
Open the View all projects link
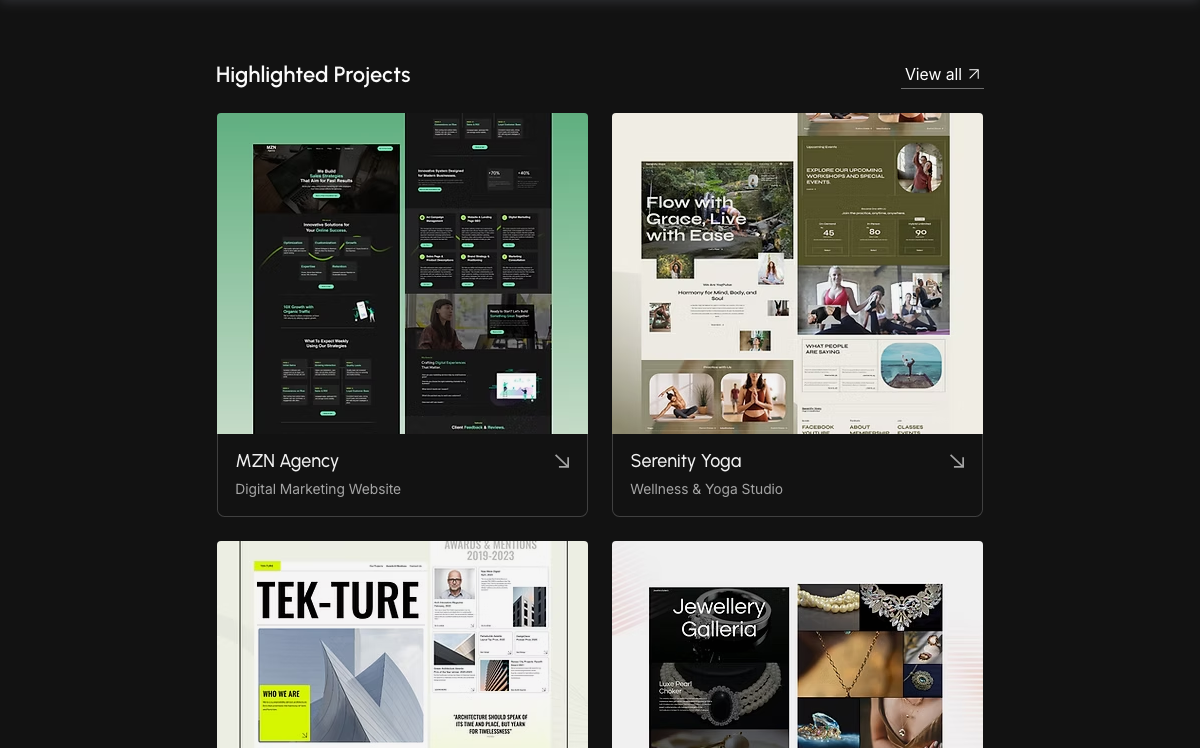coord(942,75)
